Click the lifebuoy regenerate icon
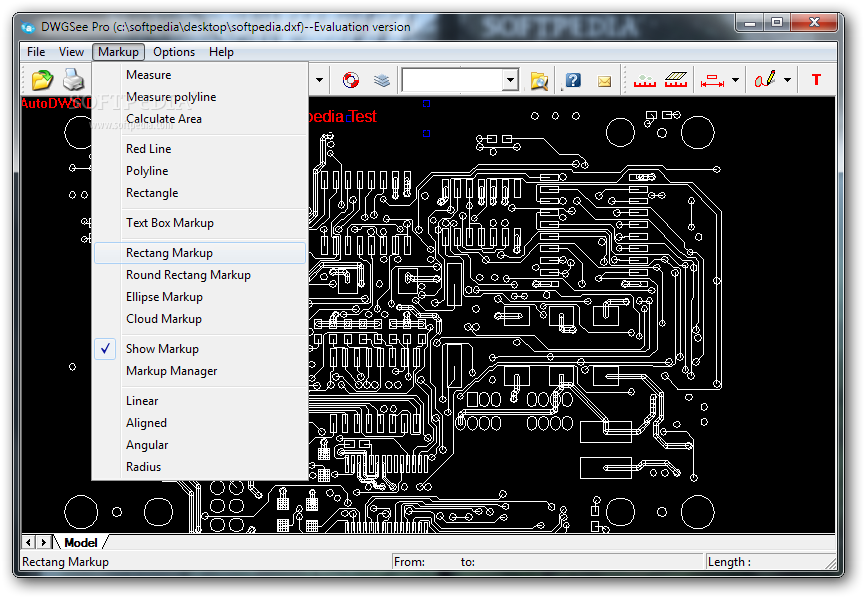Image resolution: width=865 pixels, height=598 pixels. 350,81
